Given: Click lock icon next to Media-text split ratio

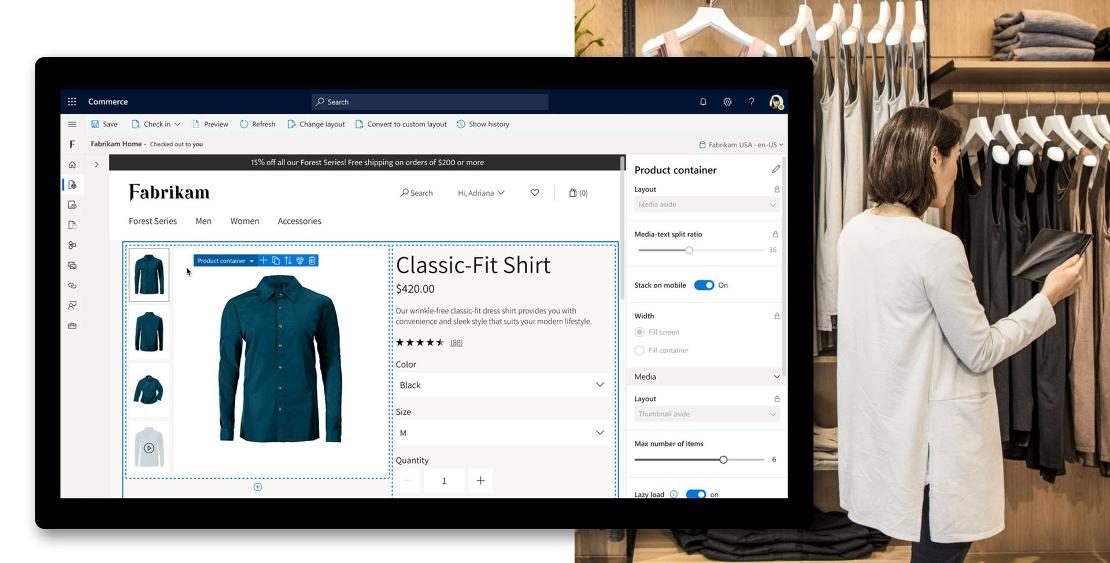Looking at the screenshot, I should coord(775,234).
